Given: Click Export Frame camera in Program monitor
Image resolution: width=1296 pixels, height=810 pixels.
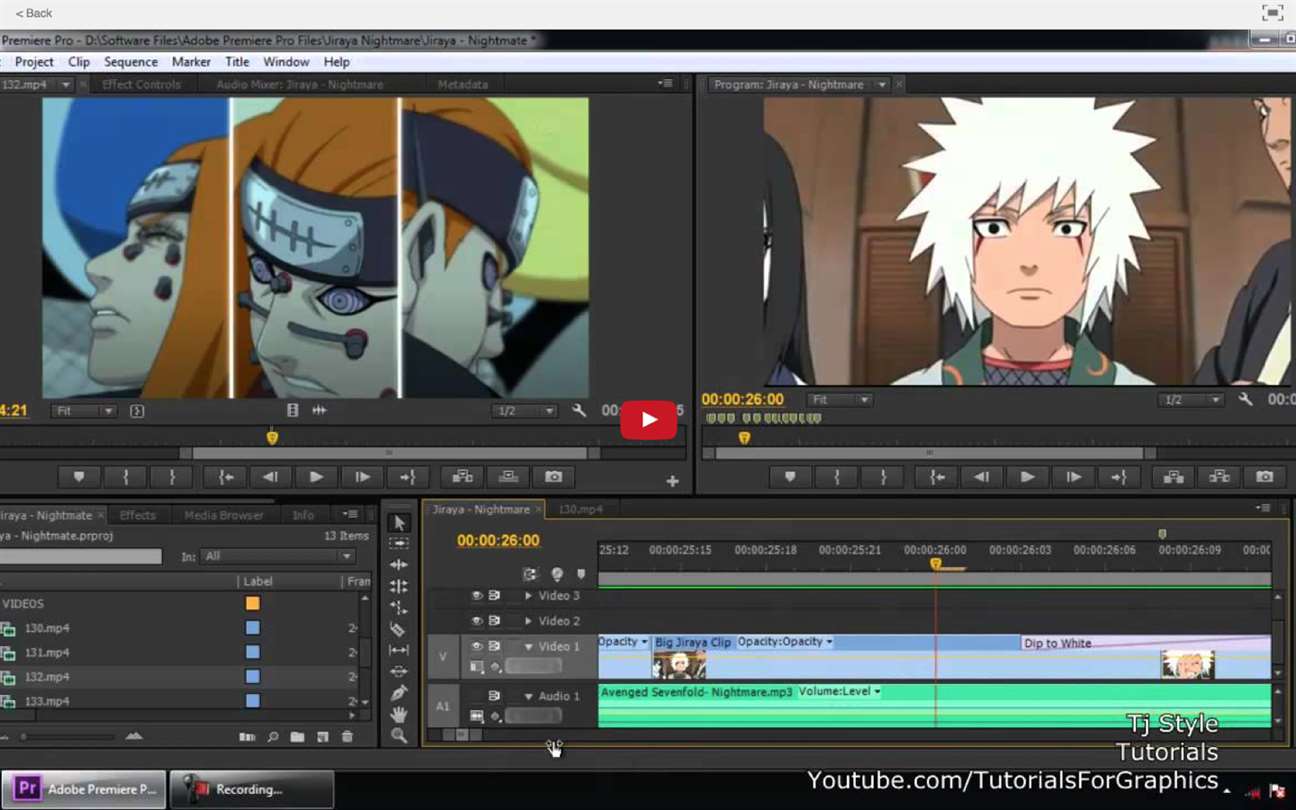Looking at the screenshot, I should [1265, 477].
